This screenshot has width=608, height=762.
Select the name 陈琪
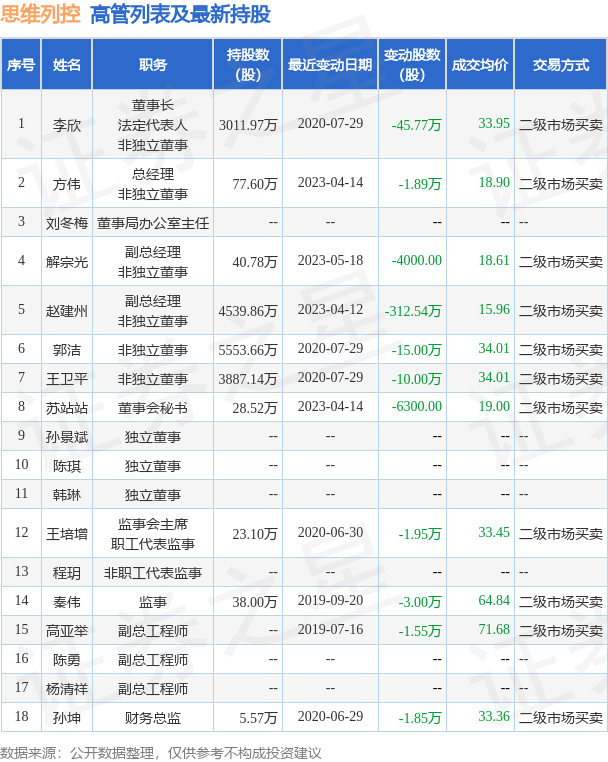tap(67, 466)
